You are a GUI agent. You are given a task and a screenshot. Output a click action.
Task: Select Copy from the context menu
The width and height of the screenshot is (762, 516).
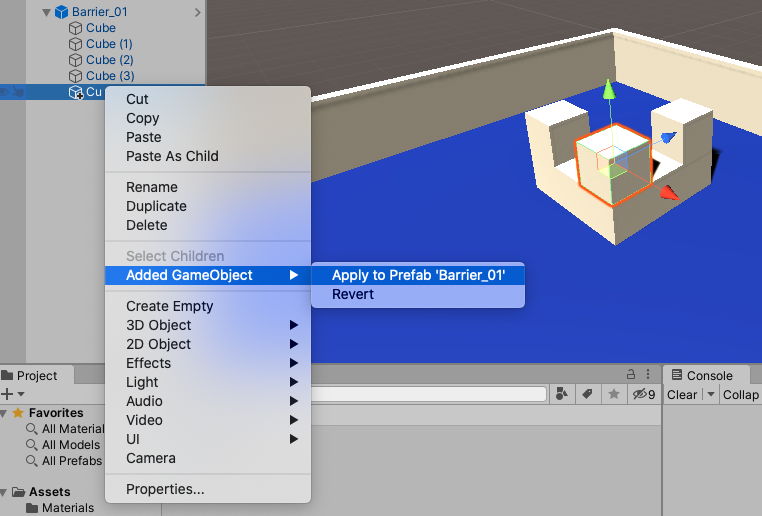coord(208,118)
